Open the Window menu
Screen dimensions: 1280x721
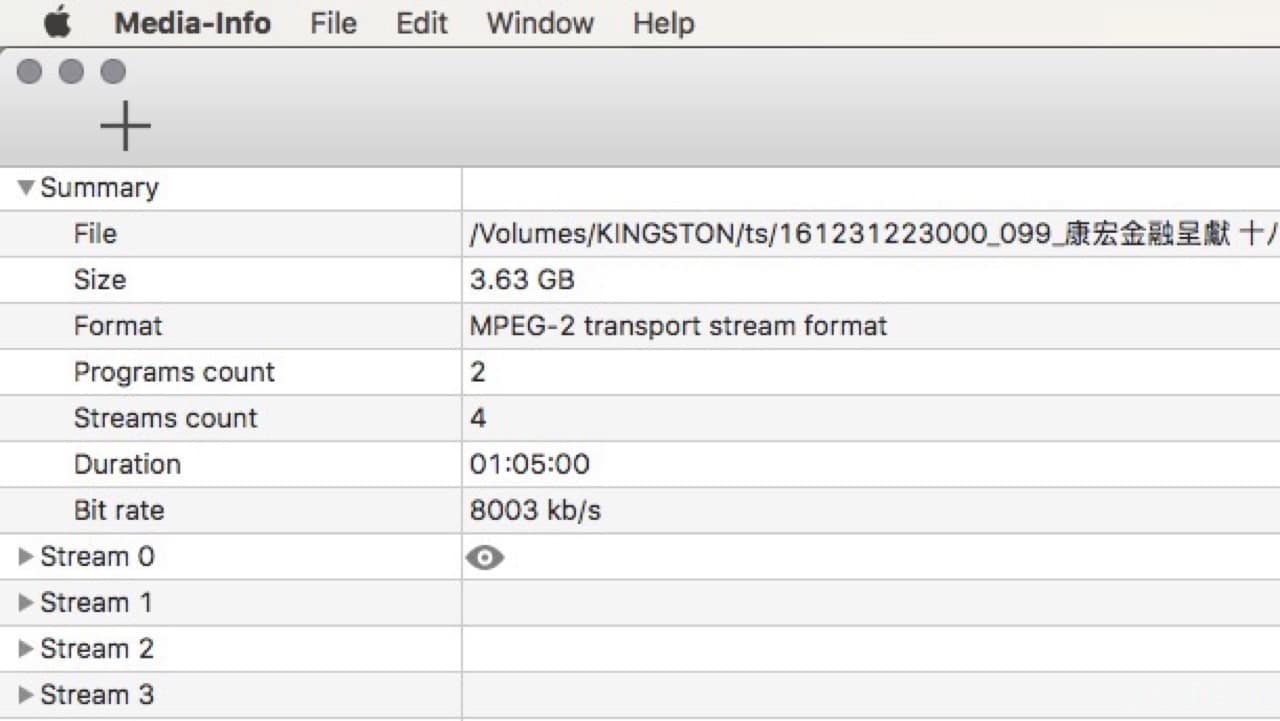pos(540,23)
